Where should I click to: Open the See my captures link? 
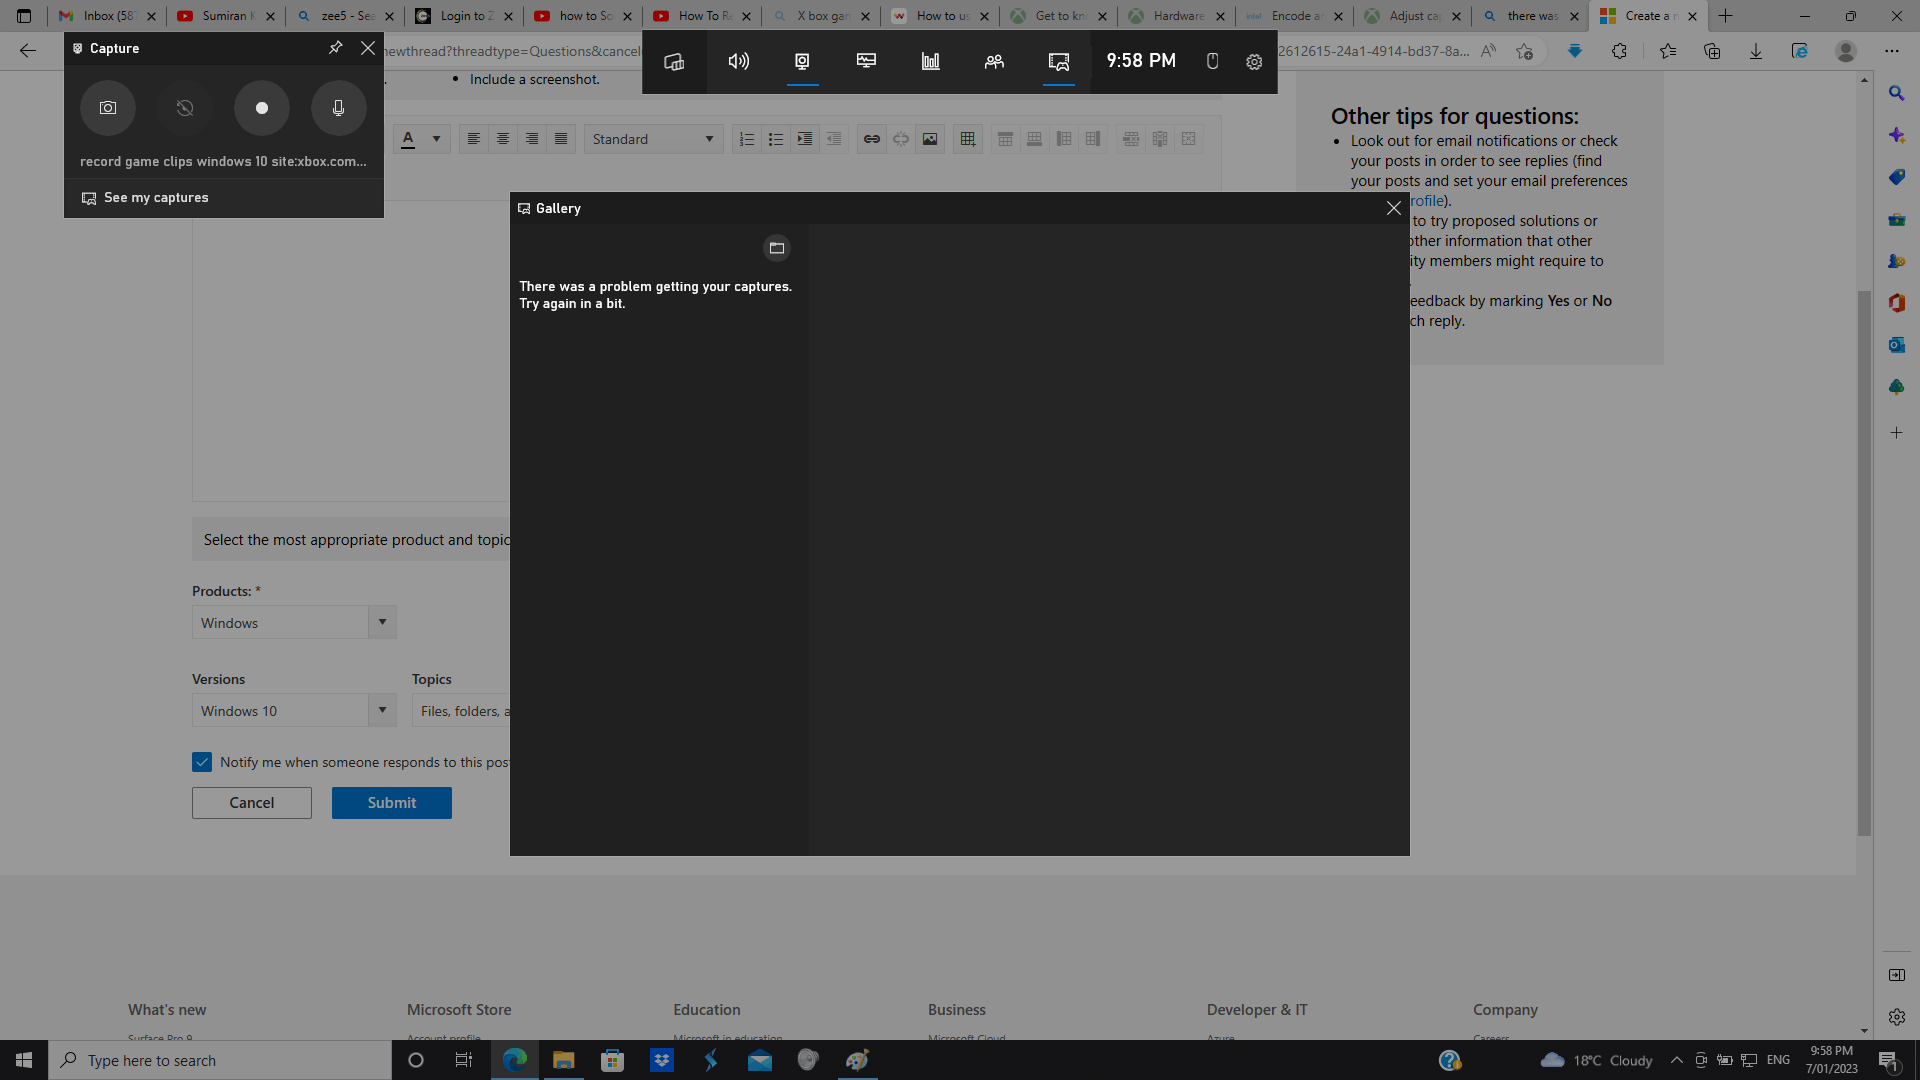155,197
